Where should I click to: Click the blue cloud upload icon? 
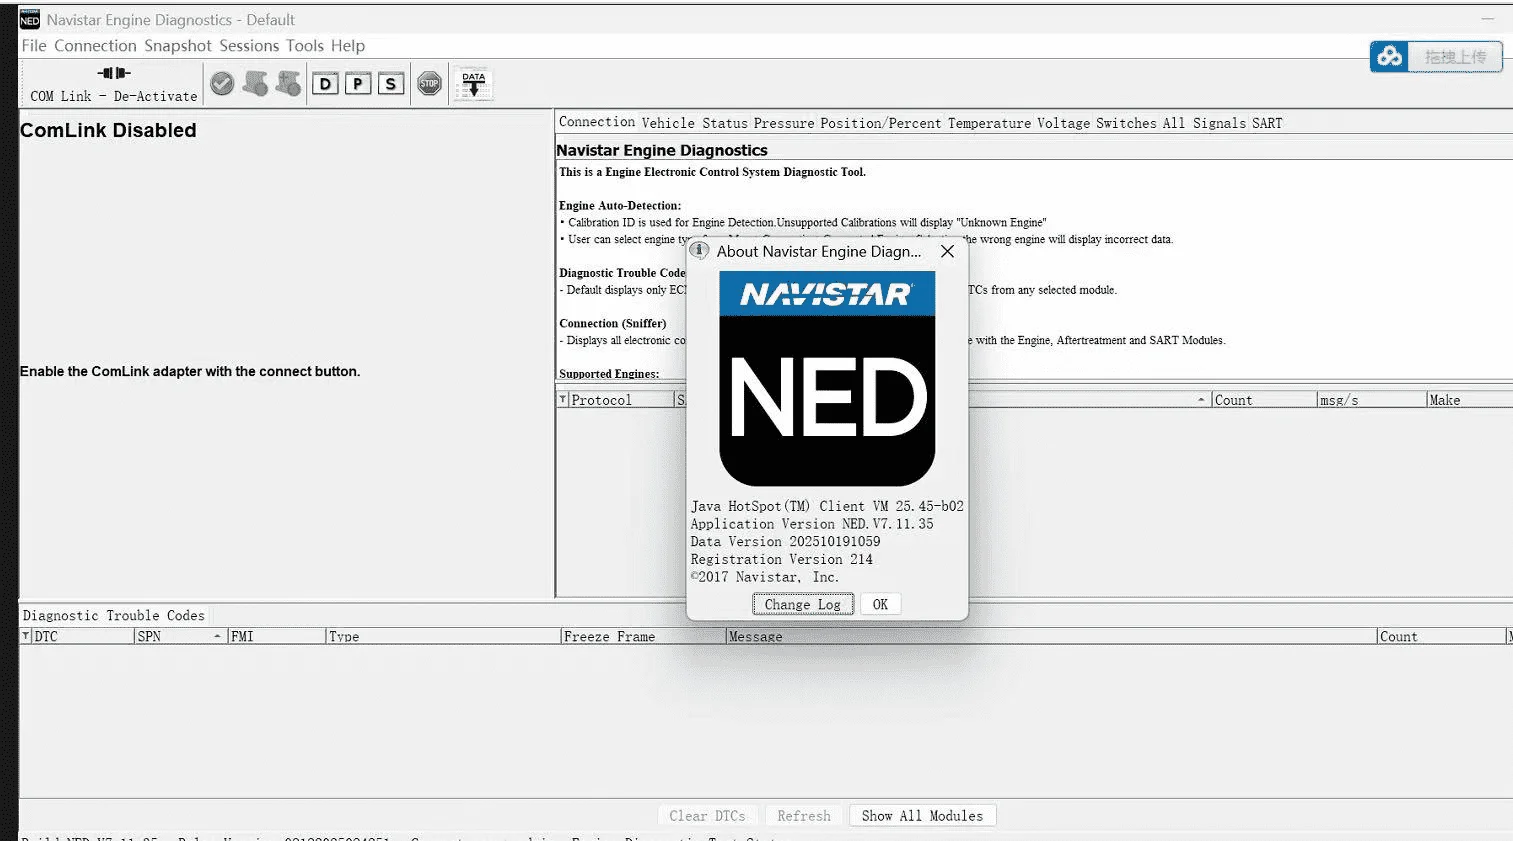point(1390,57)
